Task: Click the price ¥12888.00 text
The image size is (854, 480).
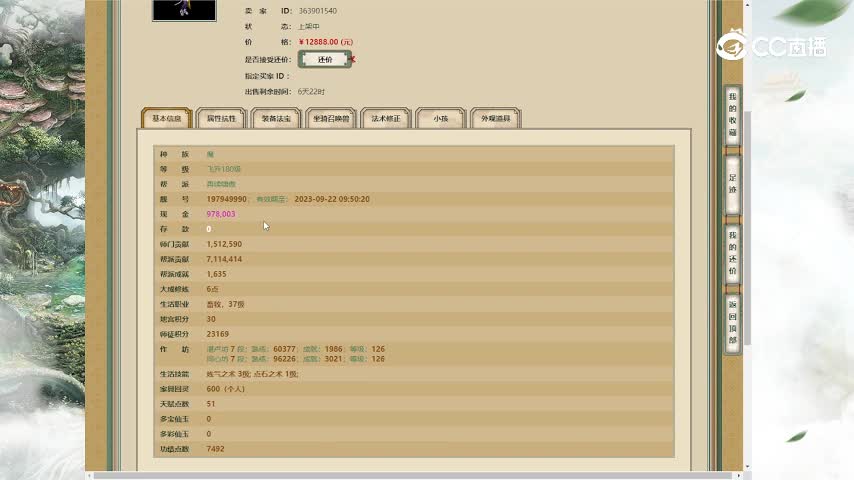Action: pyautogui.click(x=325, y=42)
